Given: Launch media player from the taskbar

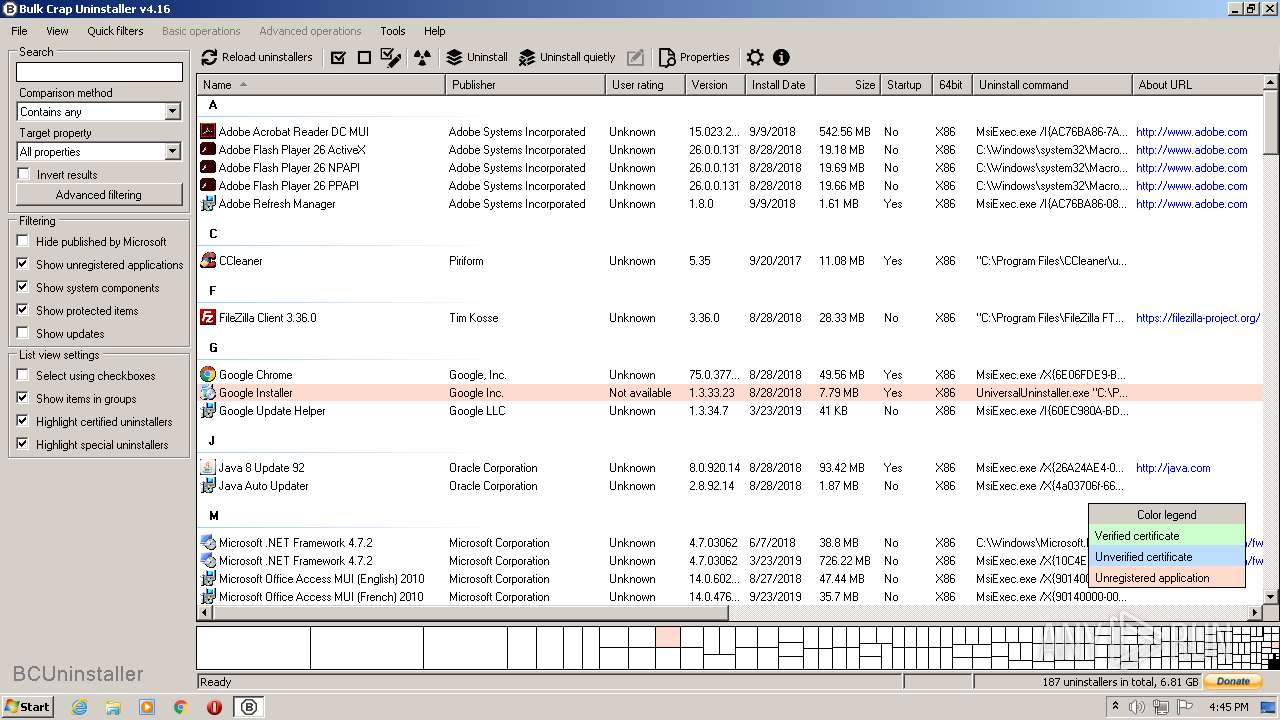Looking at the screenshot, I should (147, 706).
